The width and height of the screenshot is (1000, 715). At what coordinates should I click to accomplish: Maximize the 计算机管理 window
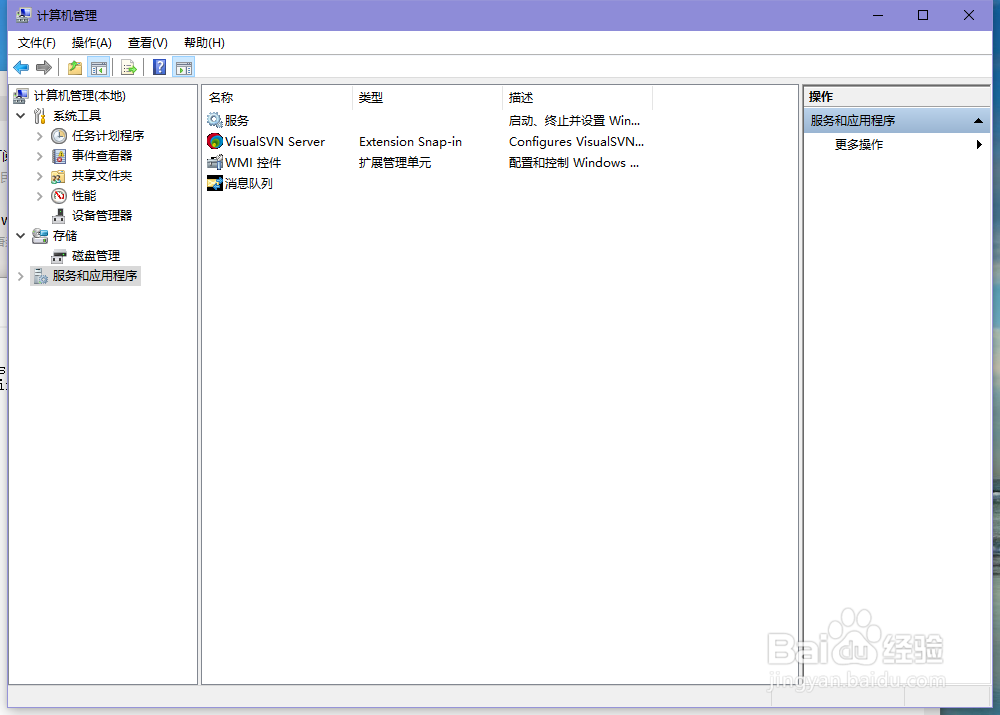click(x=923, y=15)
